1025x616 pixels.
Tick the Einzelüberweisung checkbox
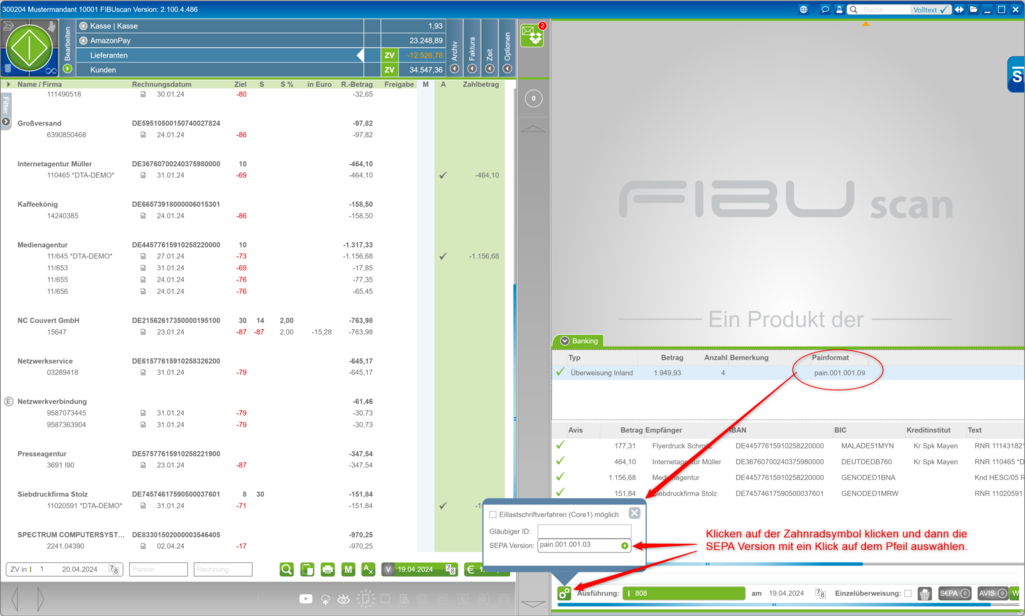[907, 593]
